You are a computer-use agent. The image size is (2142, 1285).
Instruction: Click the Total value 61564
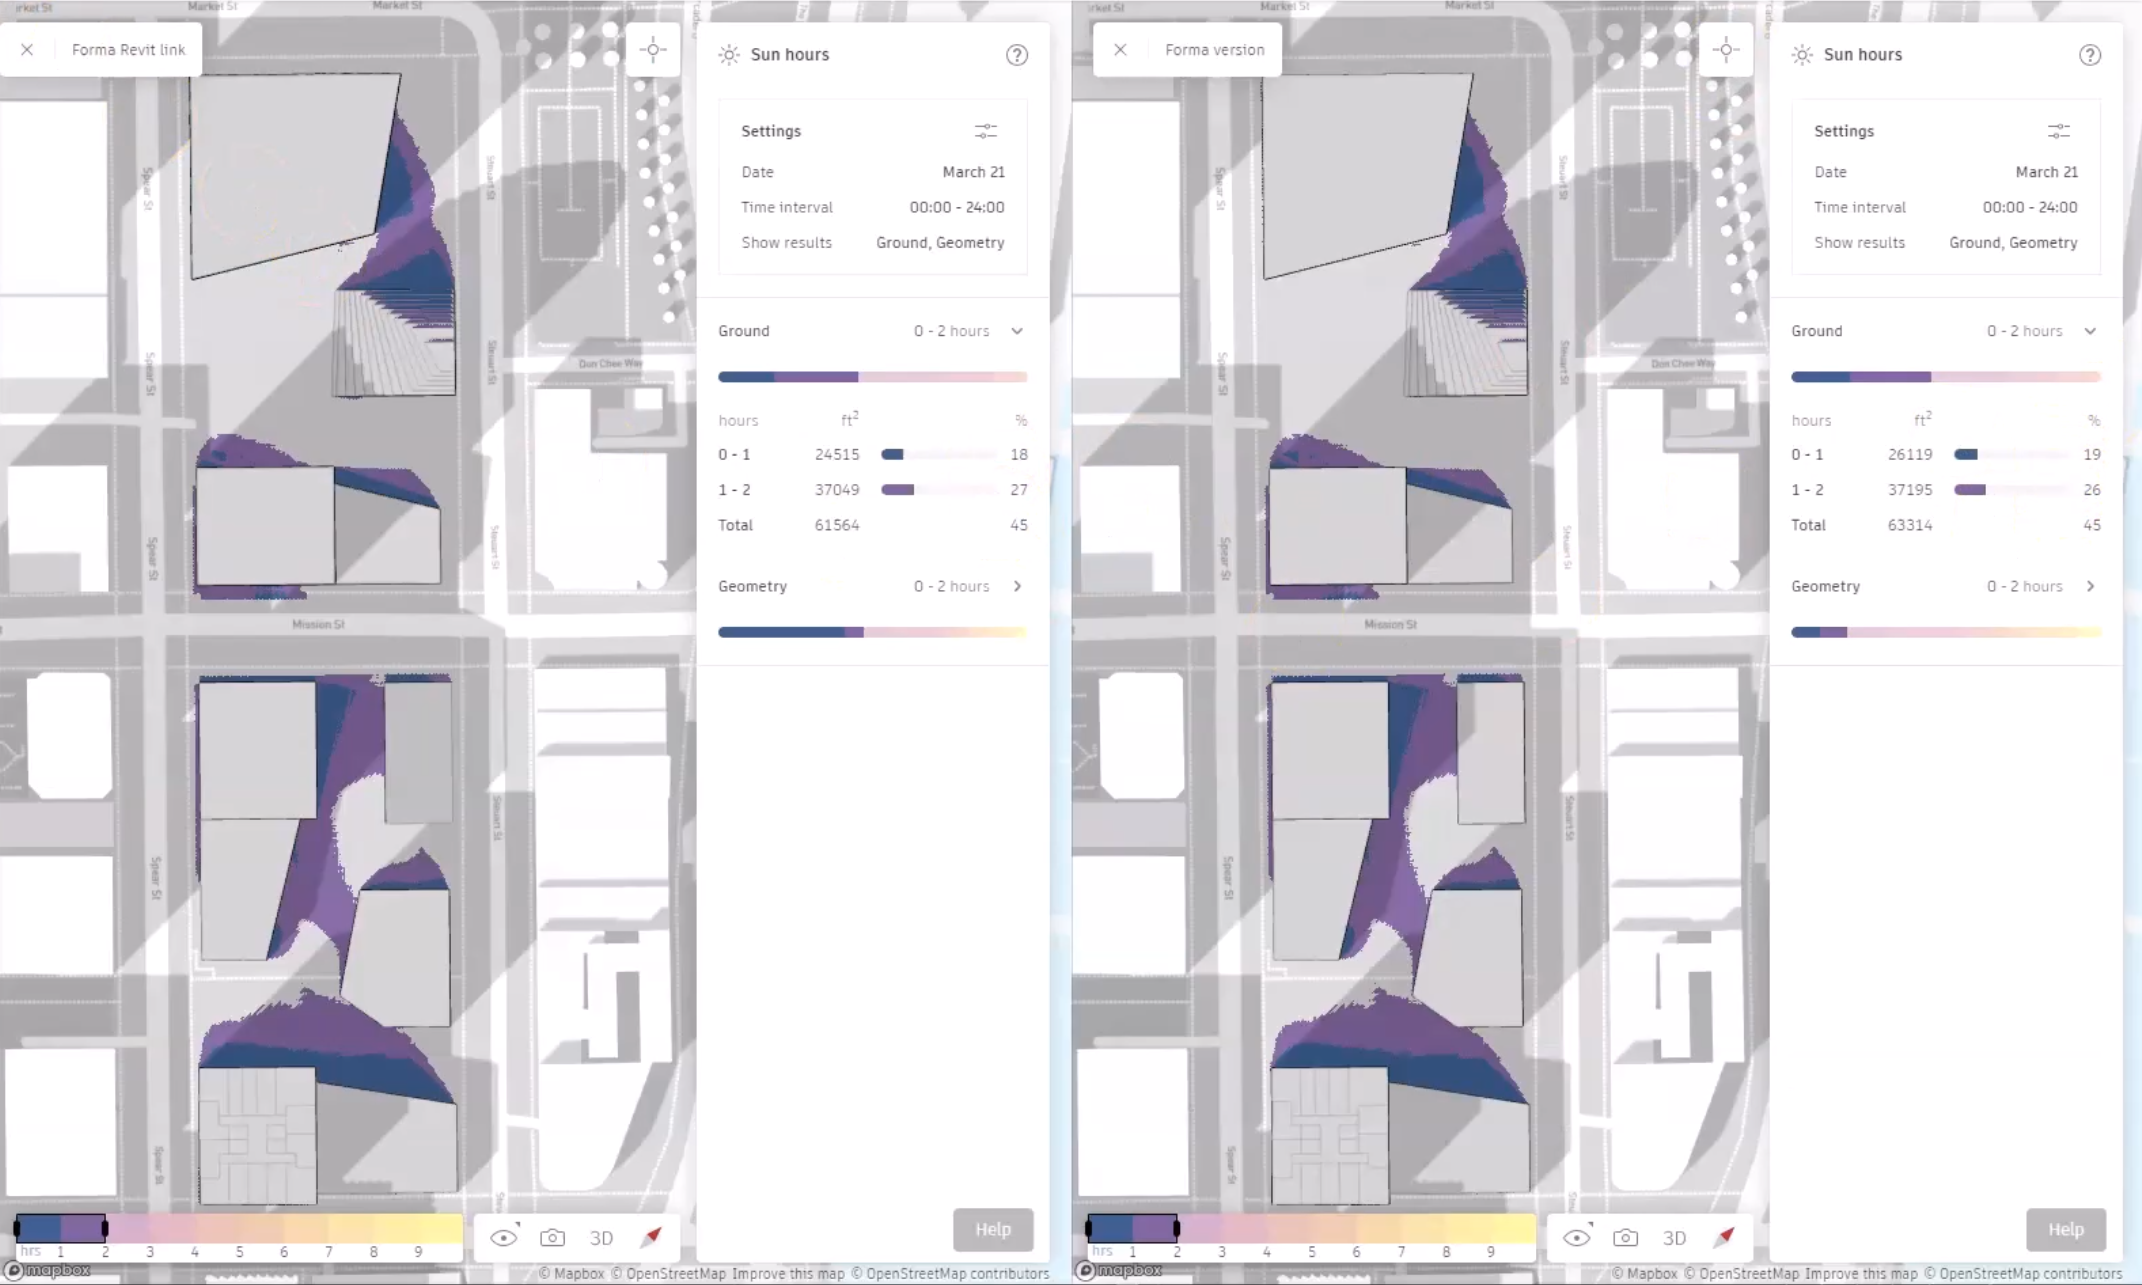tap(837, 525)
